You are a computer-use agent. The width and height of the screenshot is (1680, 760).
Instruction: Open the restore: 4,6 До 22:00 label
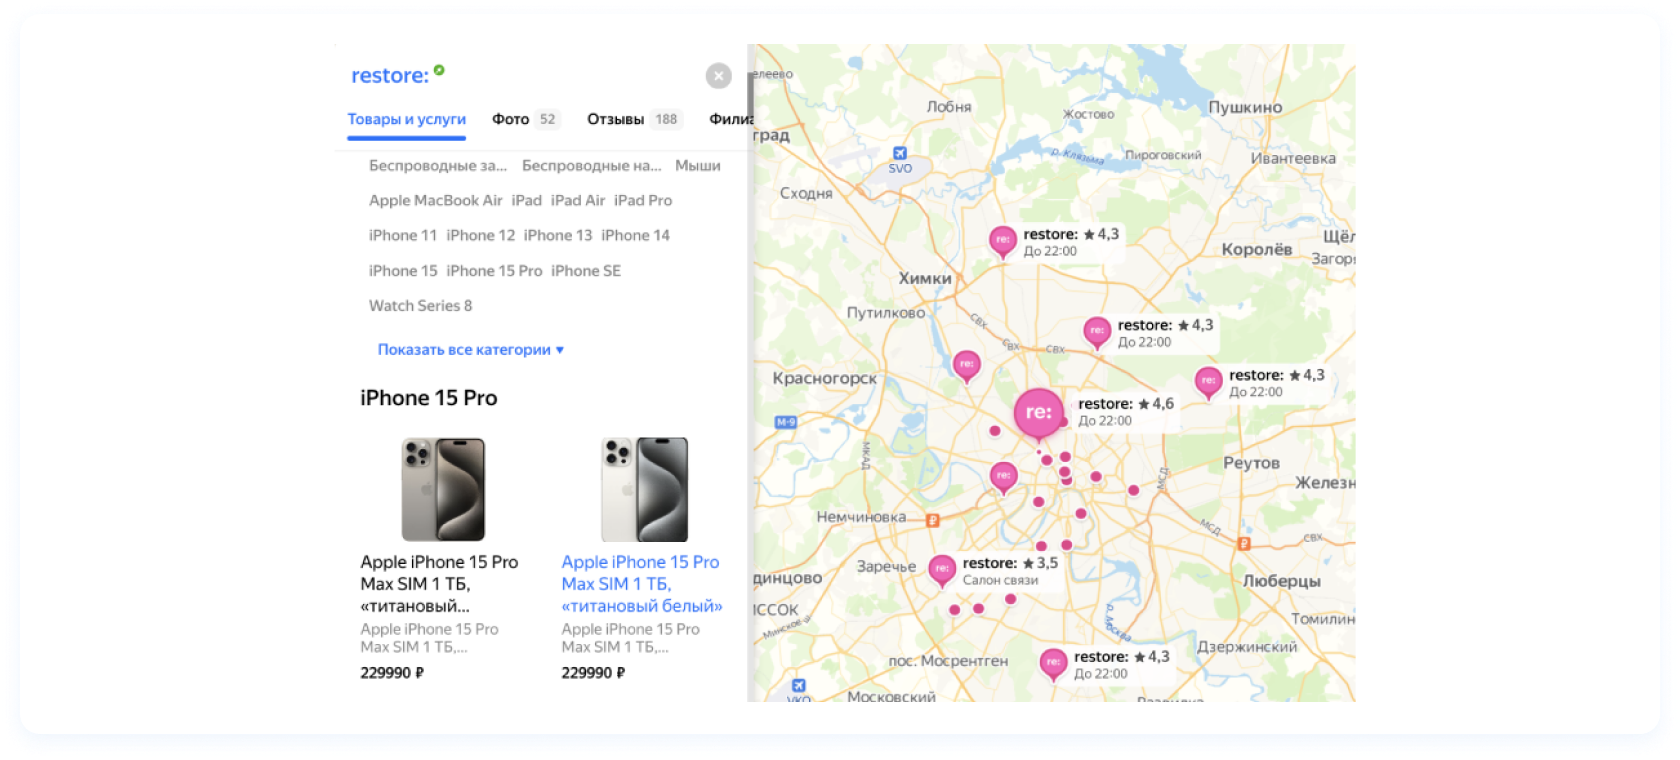coord(1125,412)
